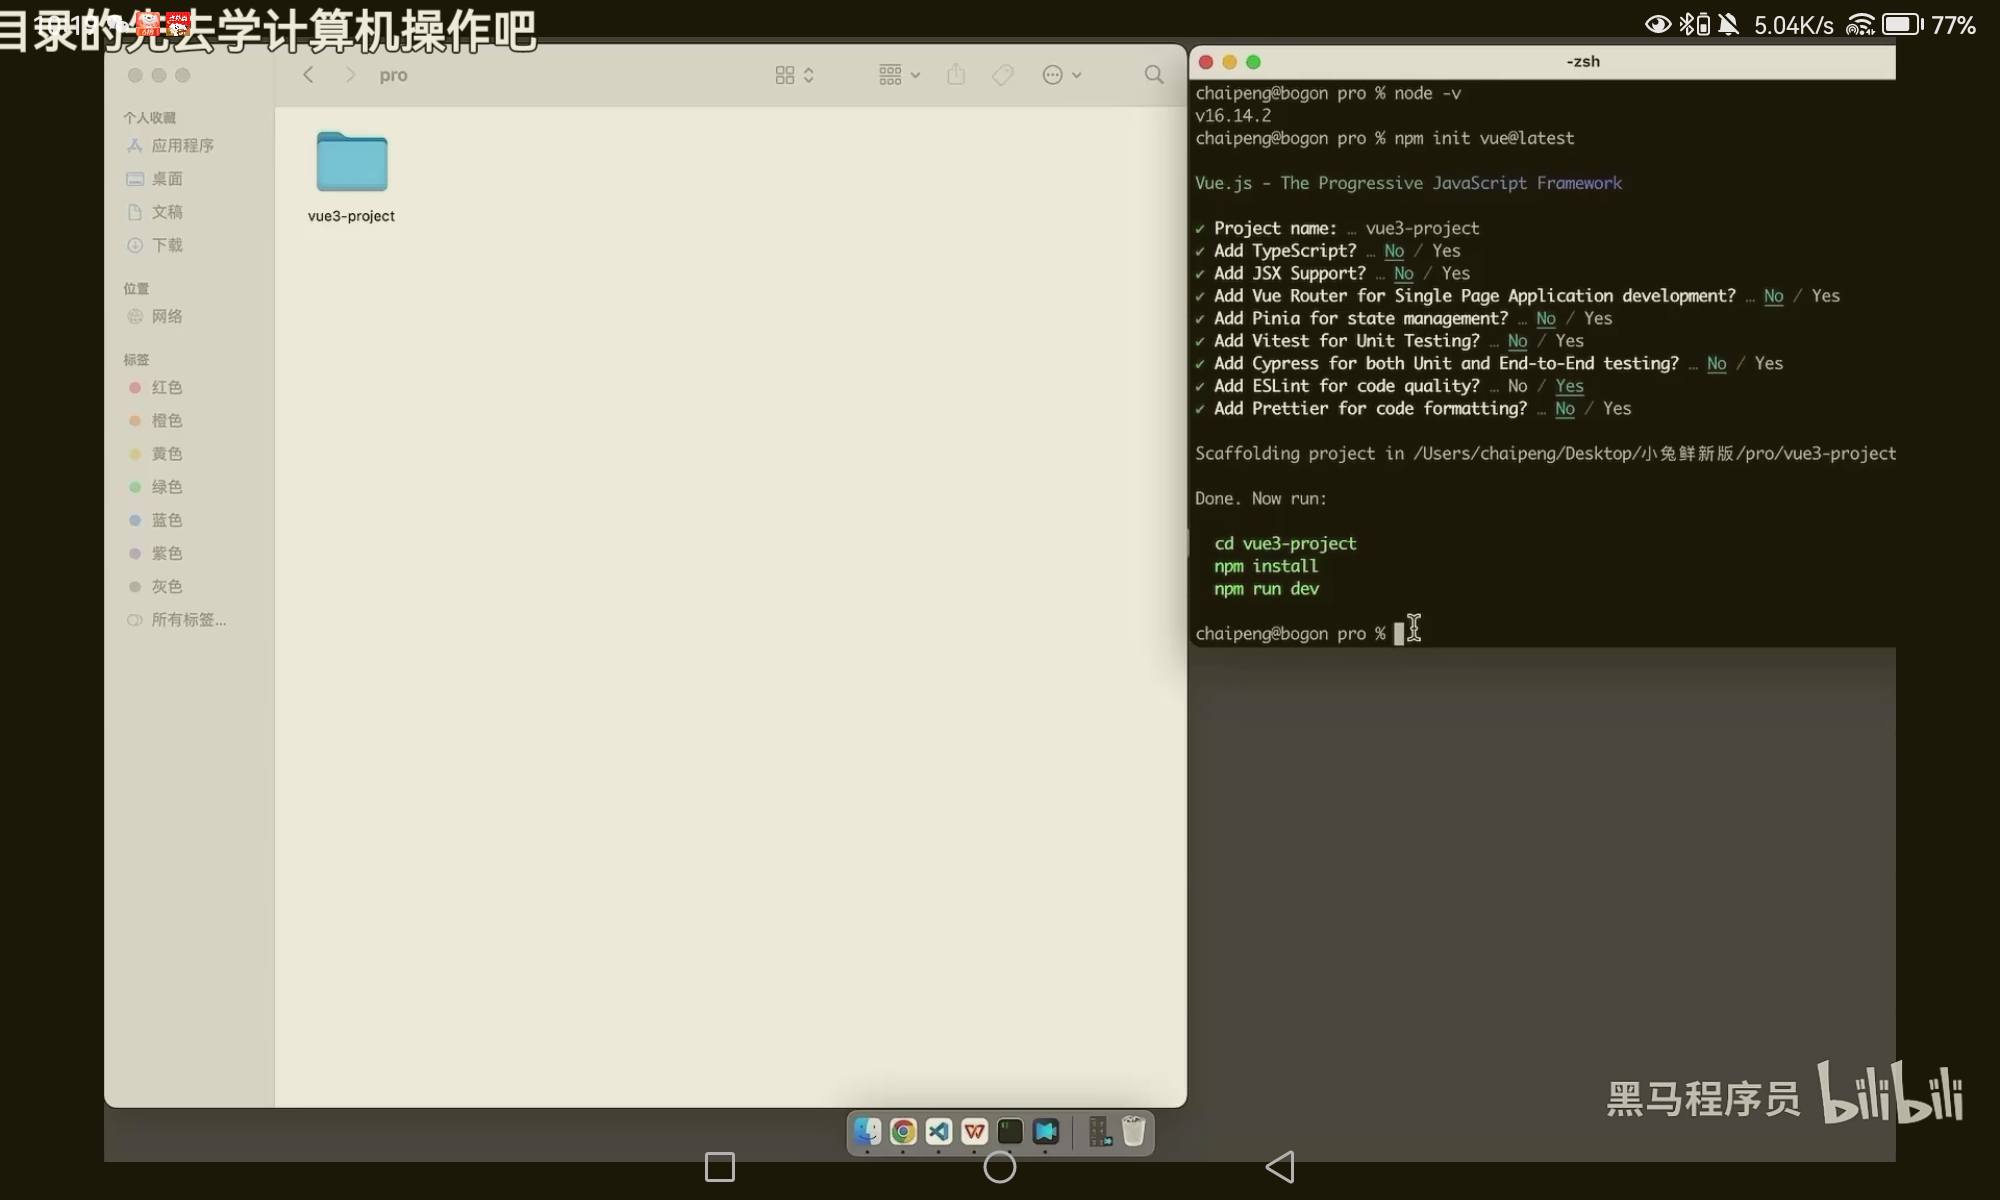Select the vue3-project folder
Screen dimensions: 2000x1200
pos(351,163)
